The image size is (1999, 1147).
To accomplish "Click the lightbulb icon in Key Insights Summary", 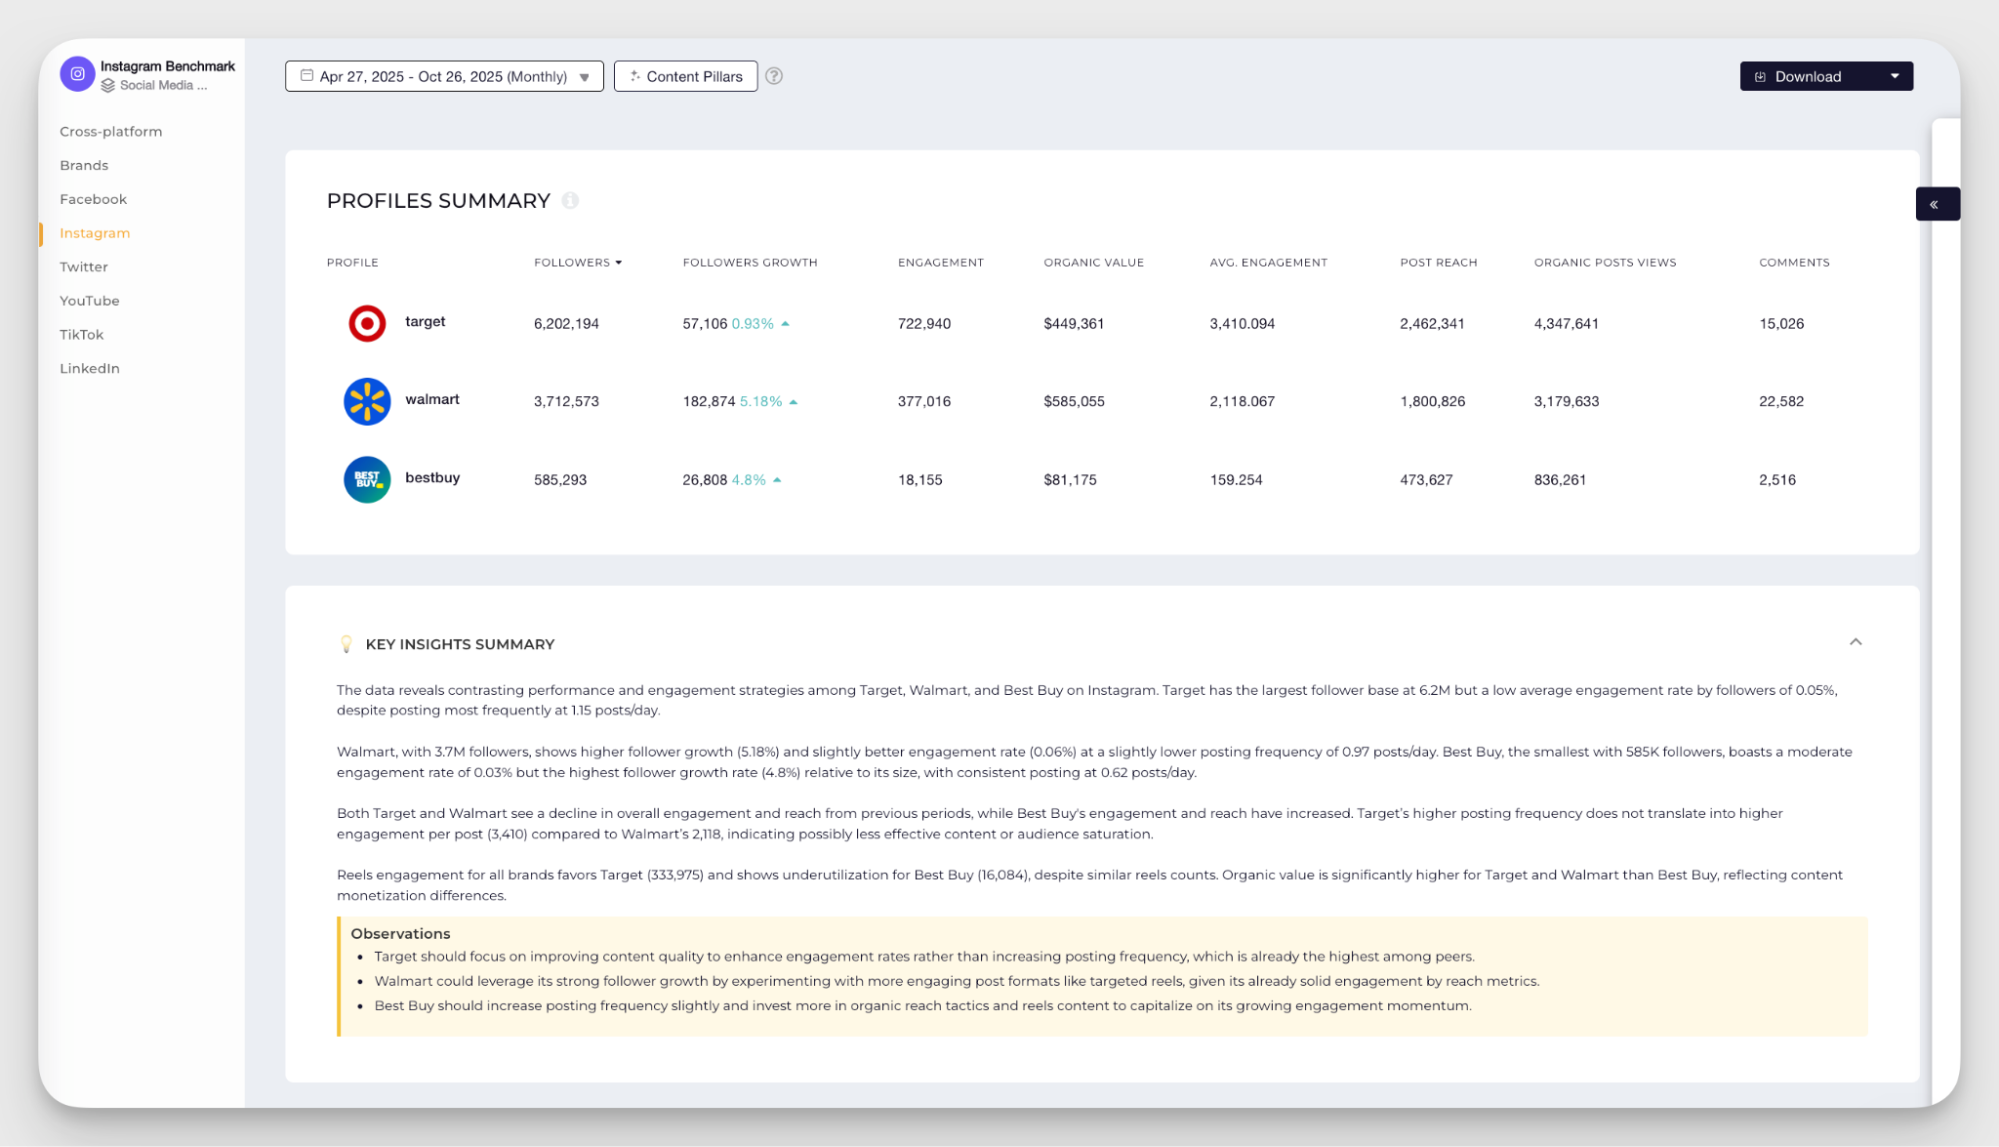I will (x=346, y=643).
